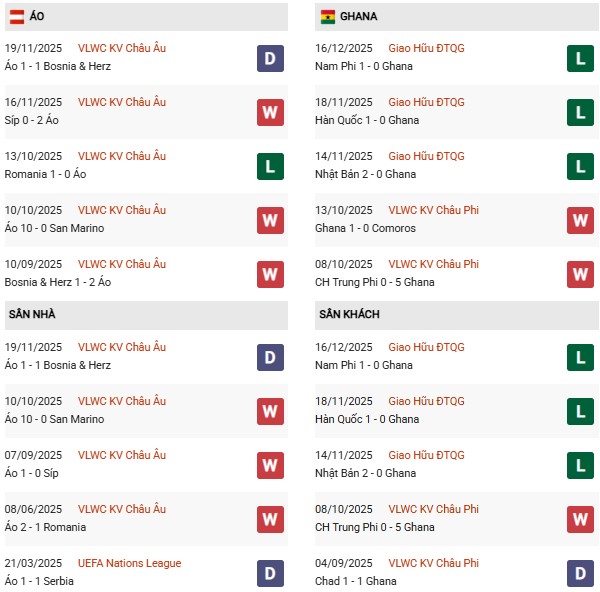600x592 pixels.
Task: Select the SÂN KHÁCH section header
Action: pos(349,315)
